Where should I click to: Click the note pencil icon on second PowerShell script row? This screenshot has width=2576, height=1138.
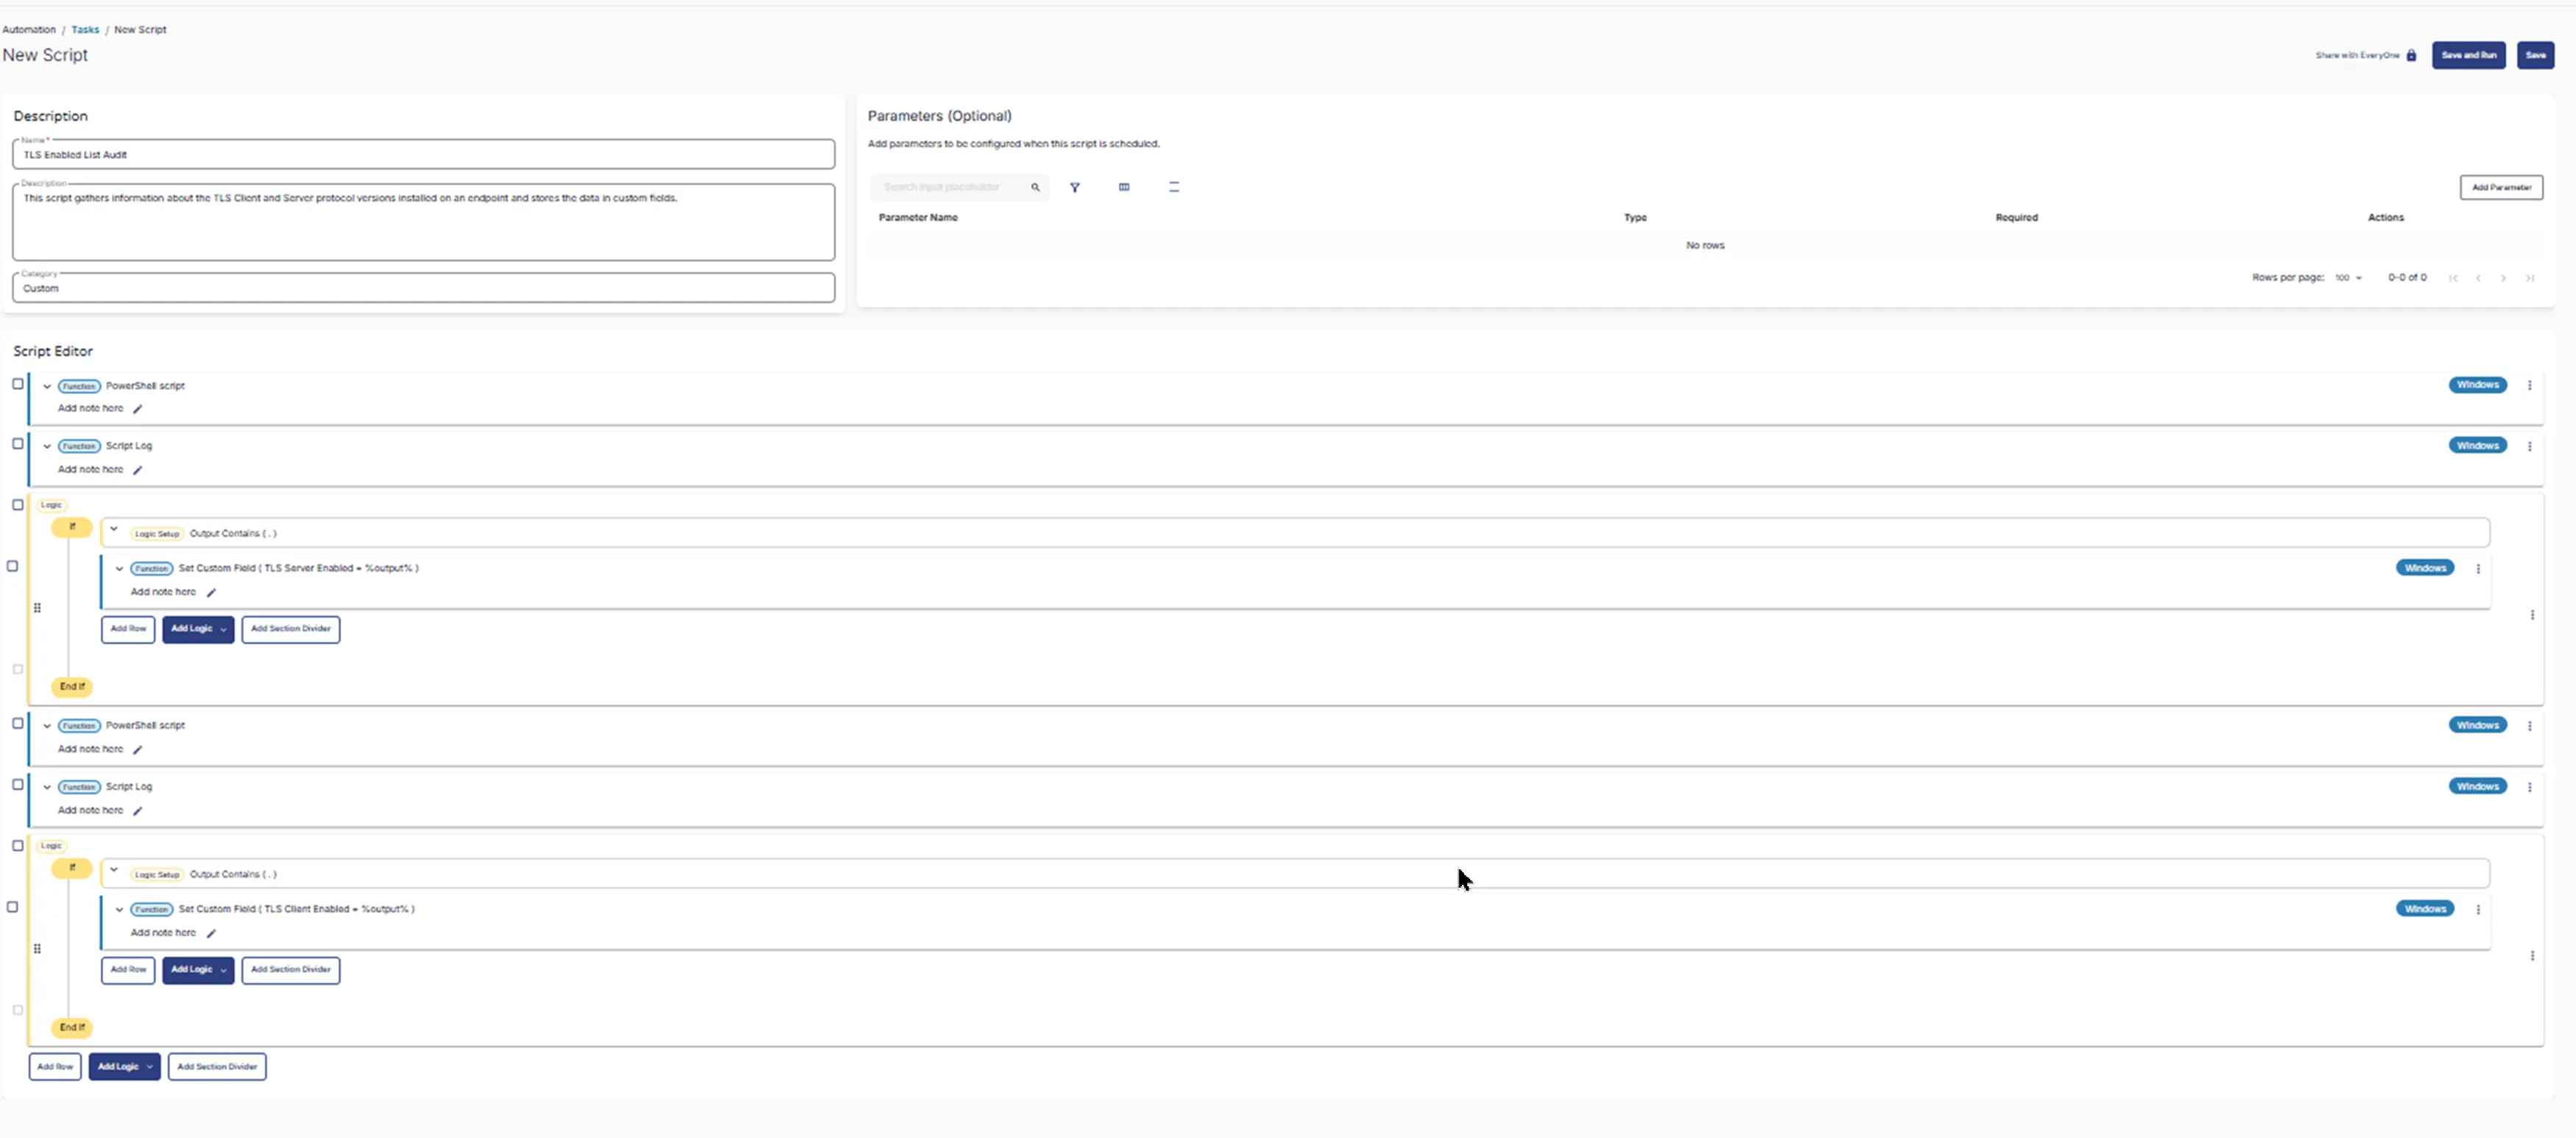point(138,750)
